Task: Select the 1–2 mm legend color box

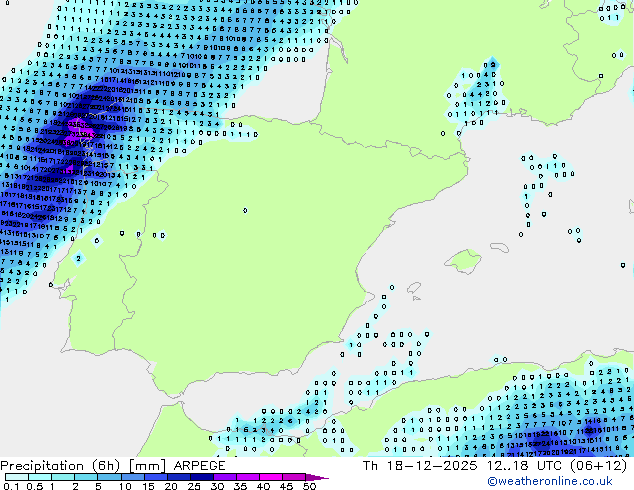Action: point(63,477)
